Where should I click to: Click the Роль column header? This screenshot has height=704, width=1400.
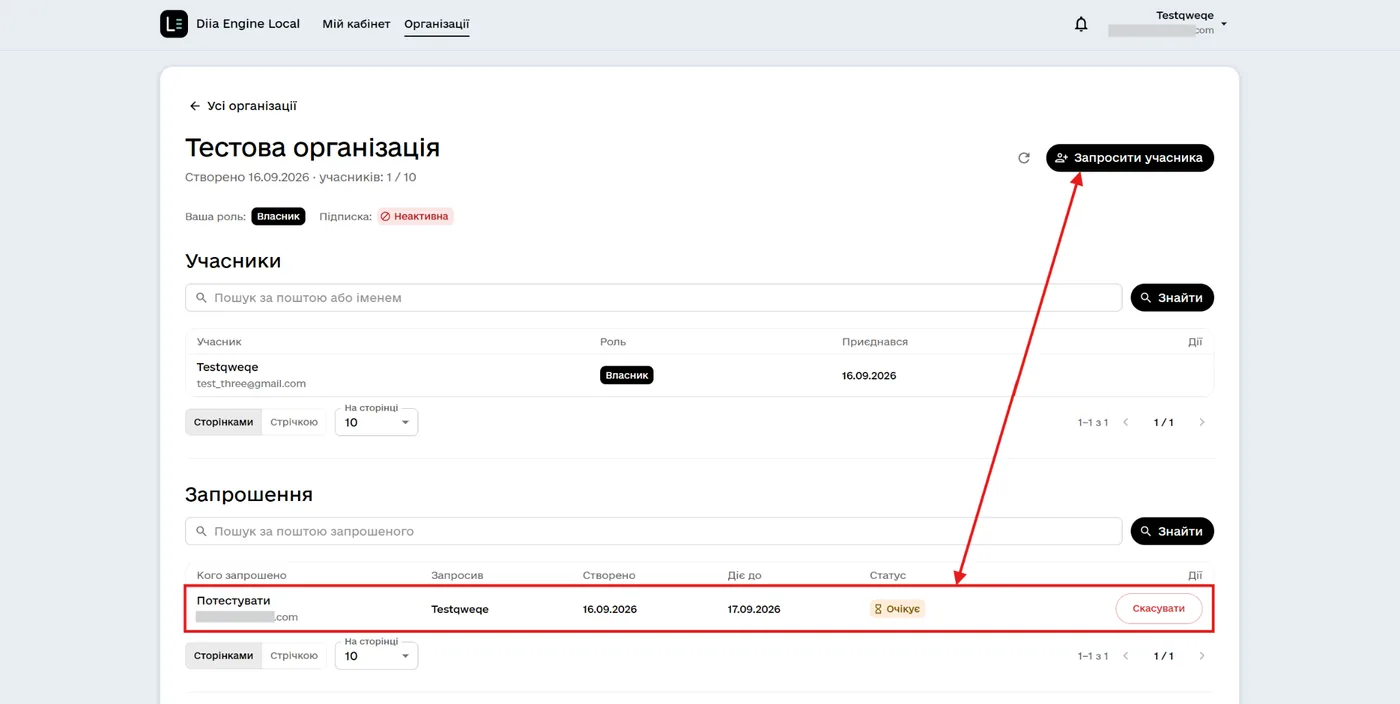point(613,342)
